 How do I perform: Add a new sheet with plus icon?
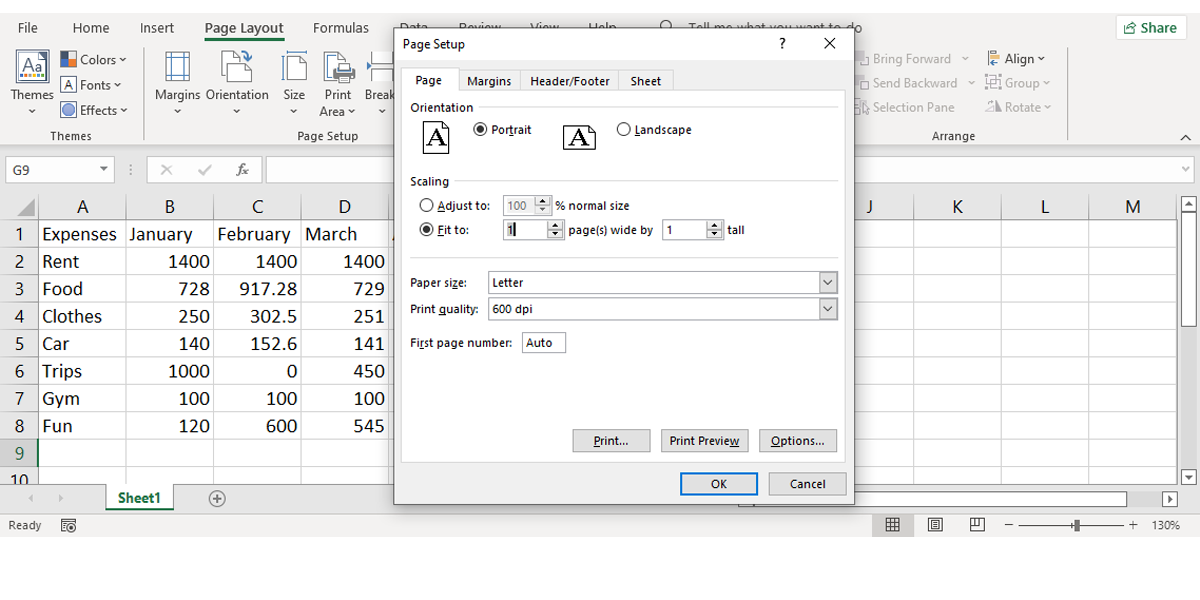(x=217, y=498)
